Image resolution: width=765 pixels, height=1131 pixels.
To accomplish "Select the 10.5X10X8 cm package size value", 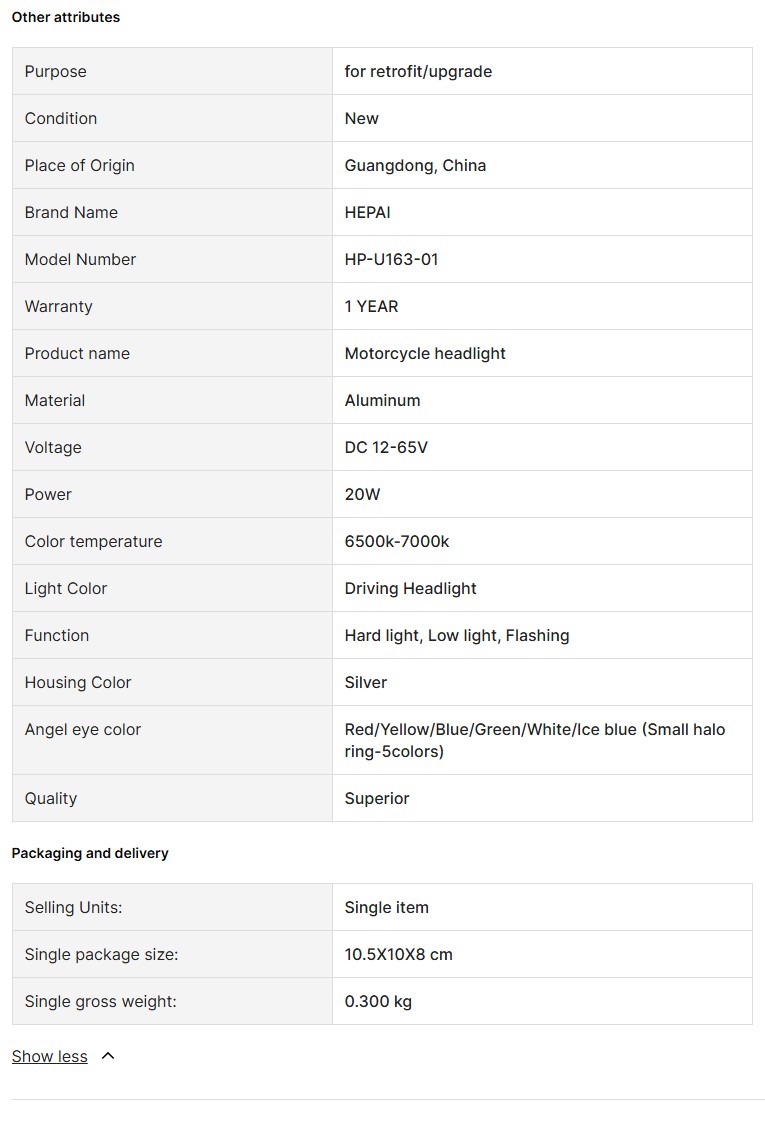I will [398, 954].
